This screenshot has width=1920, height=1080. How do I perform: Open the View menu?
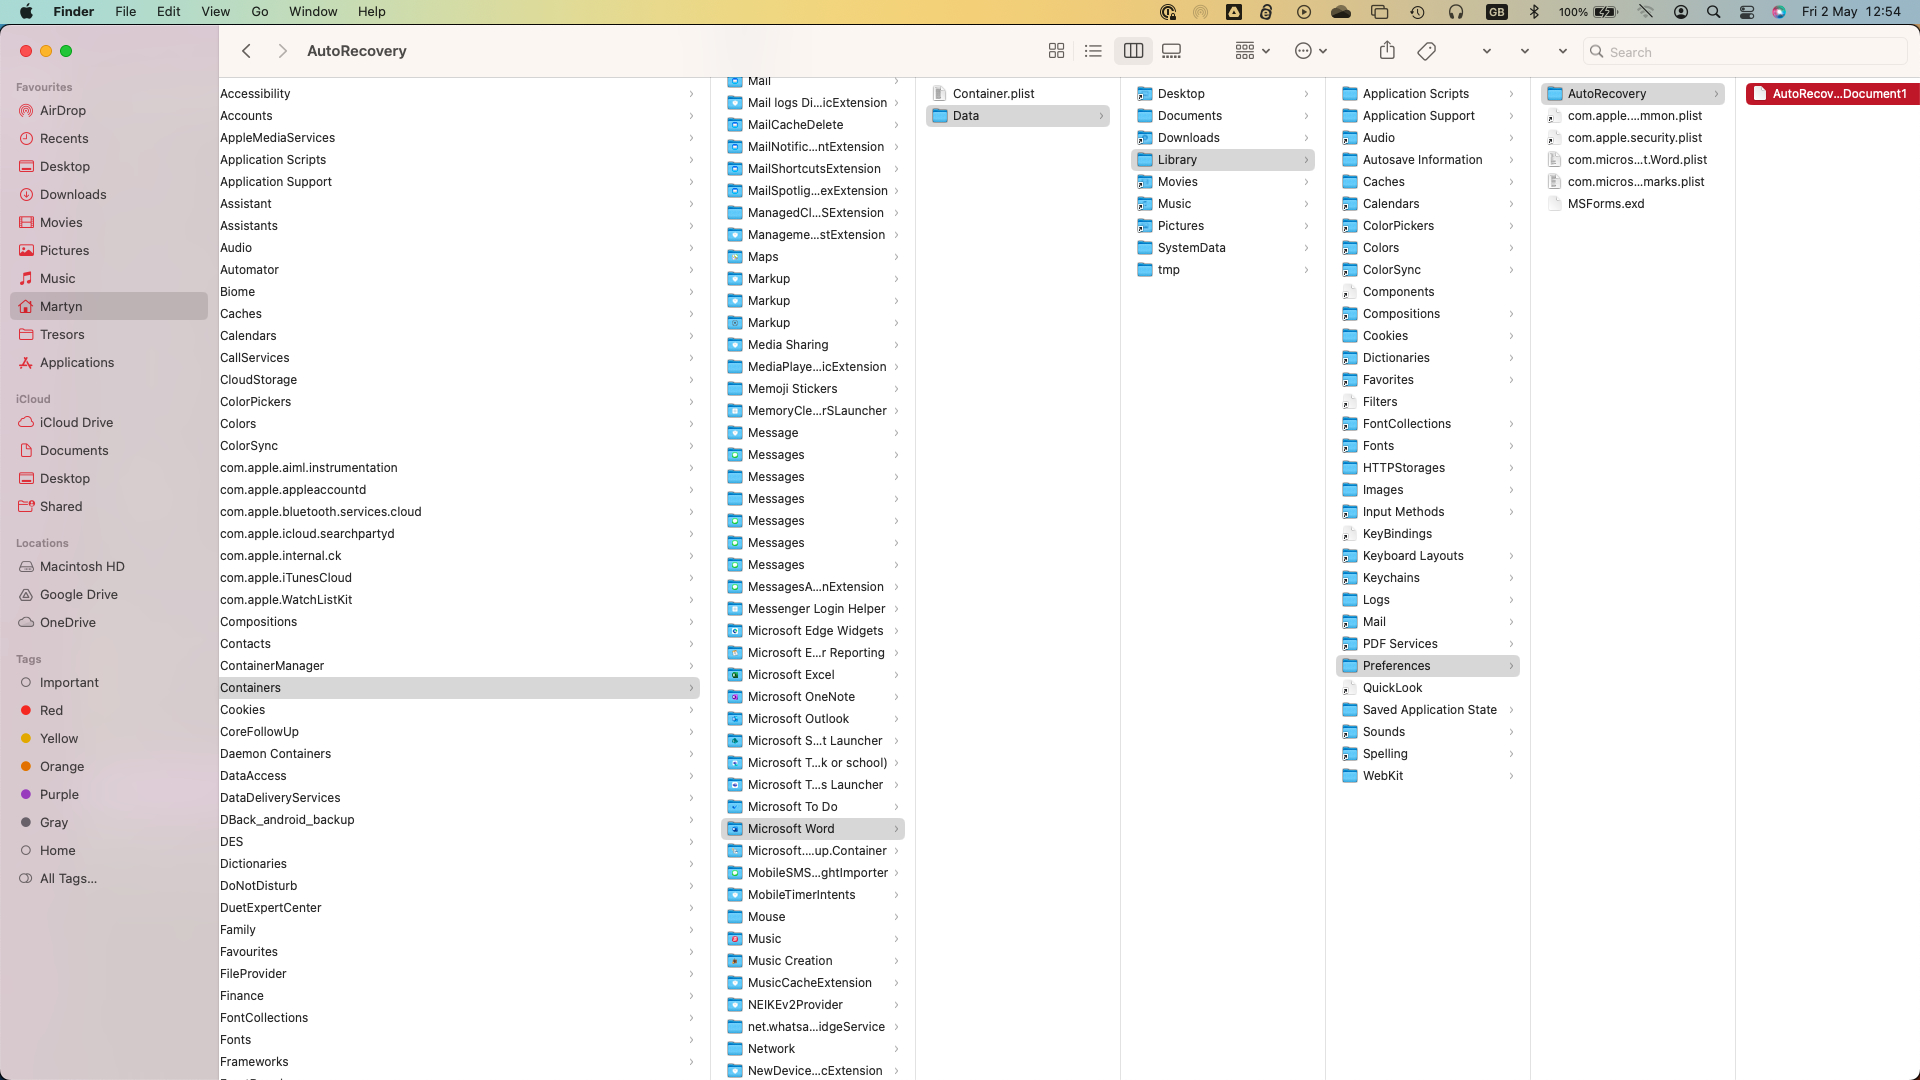pyautogui.click(x=215, y=12)
